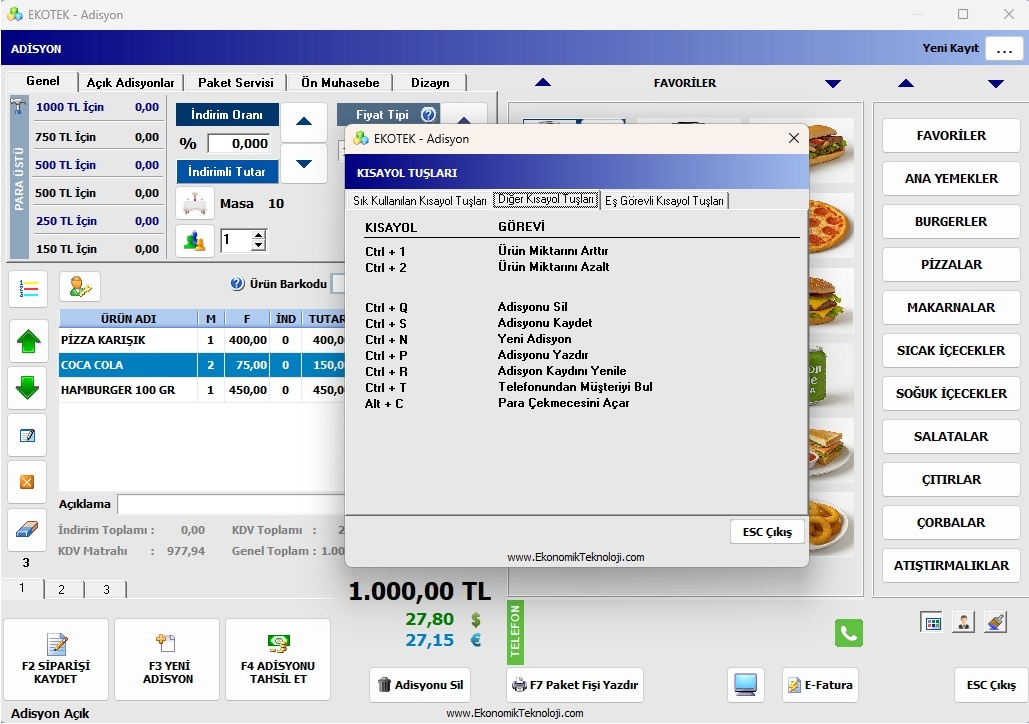1029x724 pixels.
Task: Select the Sık Kullanılan Kısayol Tuşları tab
Action: click(x=420, y=201)
